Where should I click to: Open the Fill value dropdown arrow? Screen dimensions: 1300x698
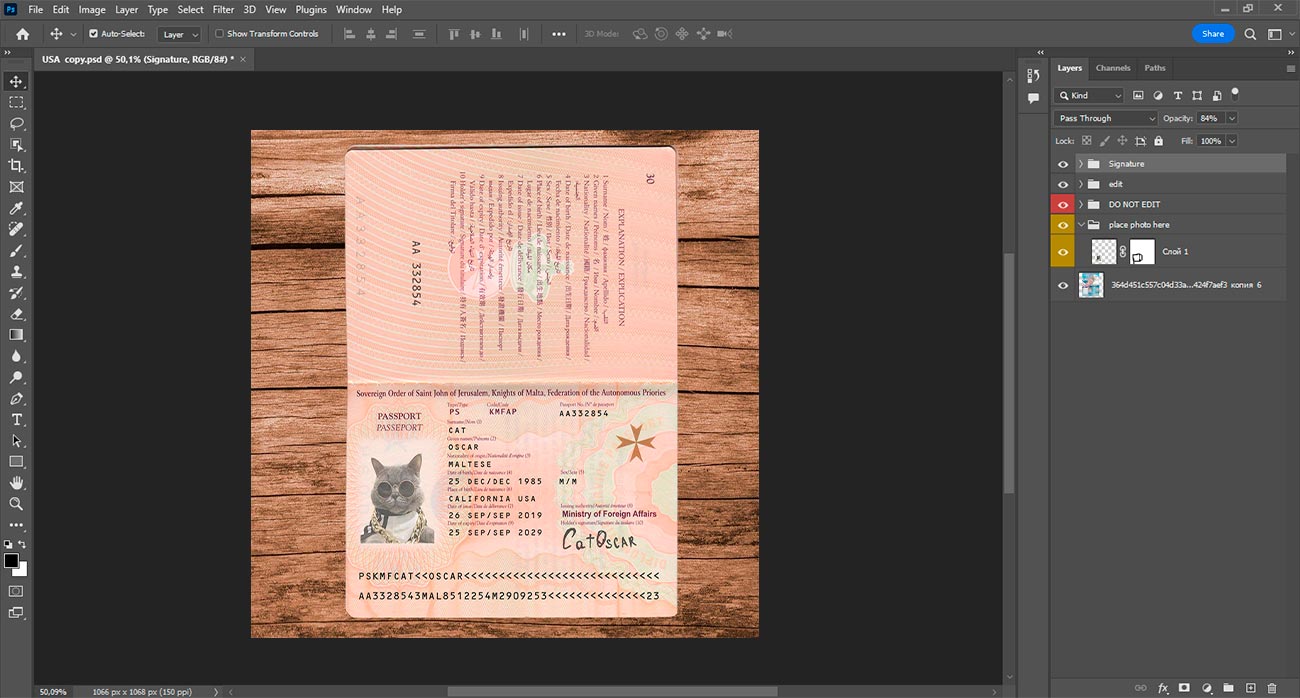point(1232,141)
